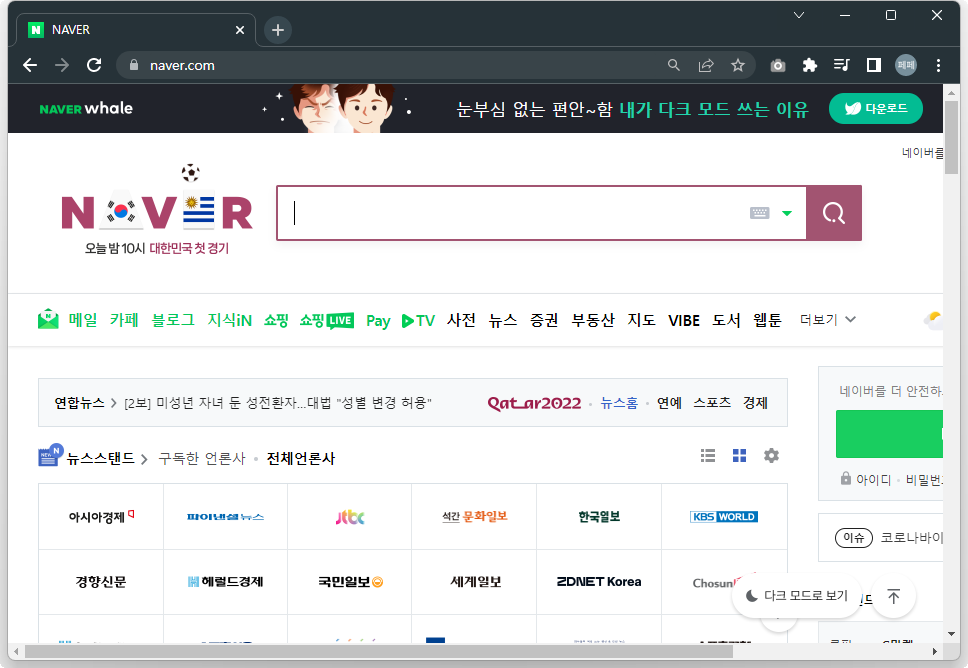The width and height of the screenshot is (968, 668).
Task: Open the site info lock icon
Action: pyautogui.click(x=133, y=65)
